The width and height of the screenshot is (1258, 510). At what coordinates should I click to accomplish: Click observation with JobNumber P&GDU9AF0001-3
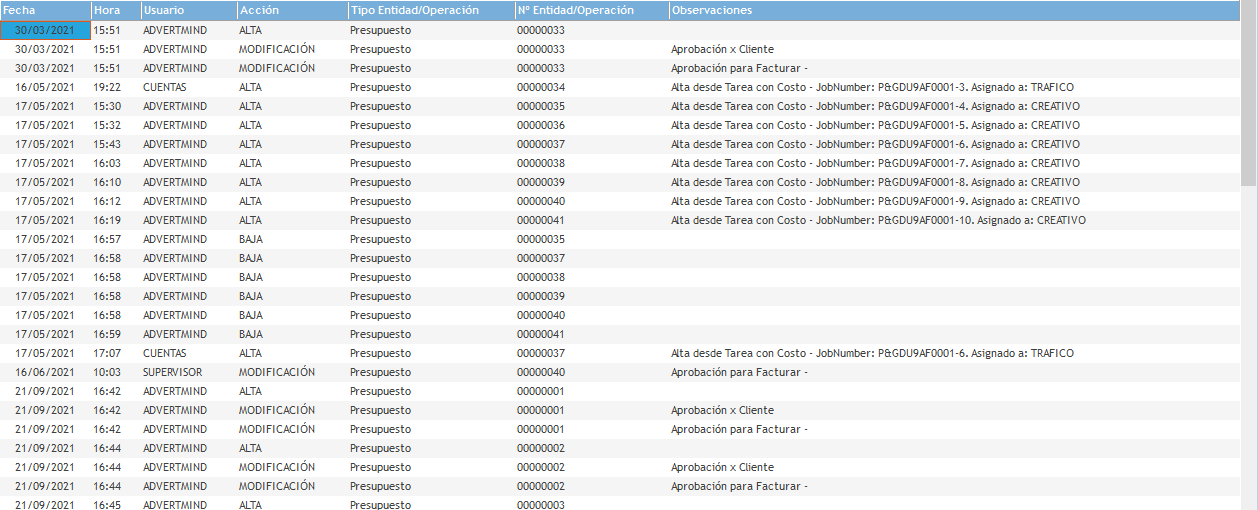[x=872, y=87]
